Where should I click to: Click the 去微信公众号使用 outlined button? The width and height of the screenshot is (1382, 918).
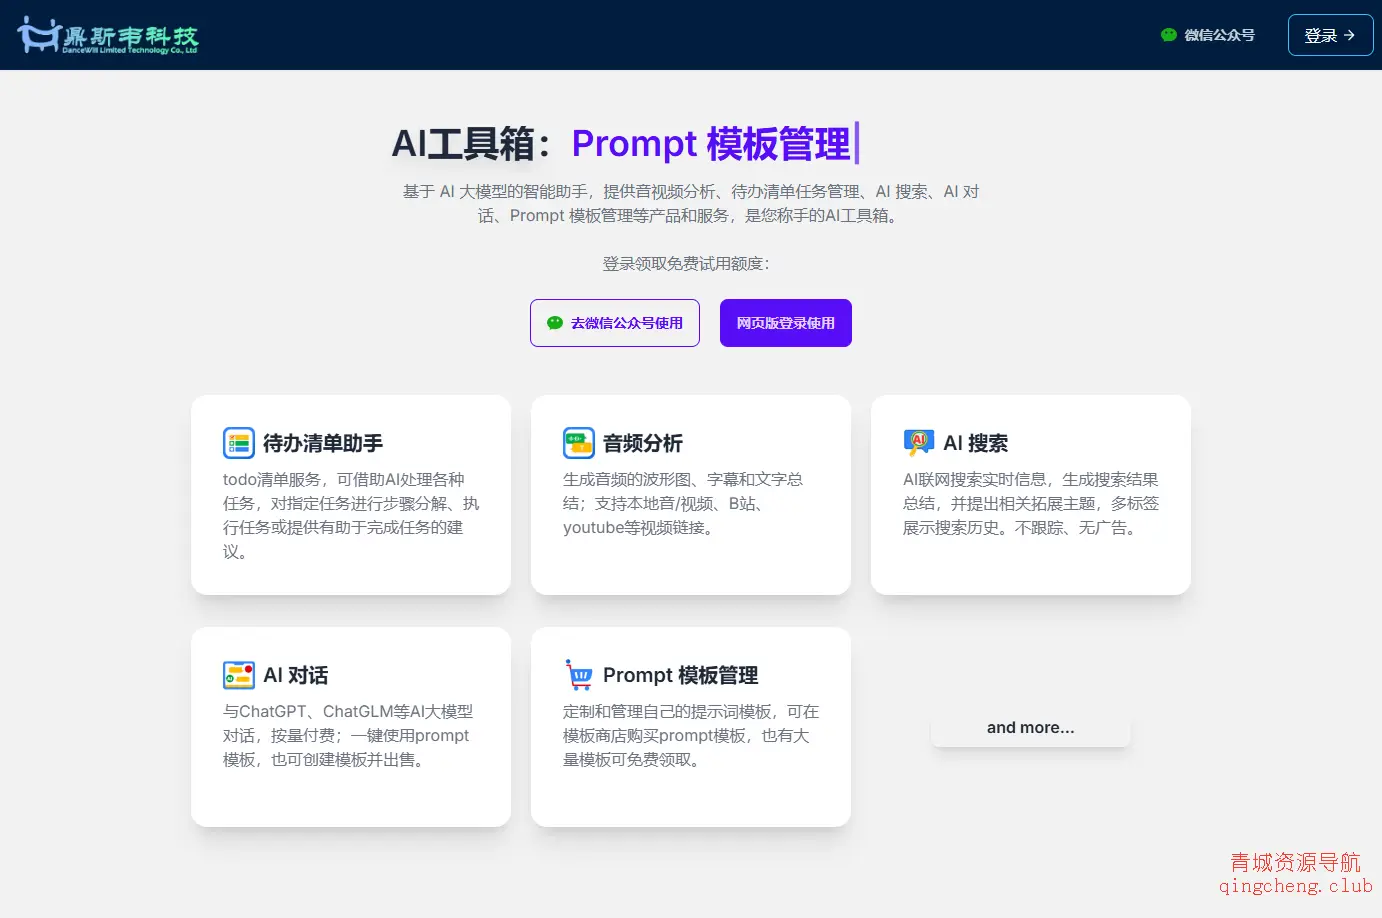(x=614, y=322)
